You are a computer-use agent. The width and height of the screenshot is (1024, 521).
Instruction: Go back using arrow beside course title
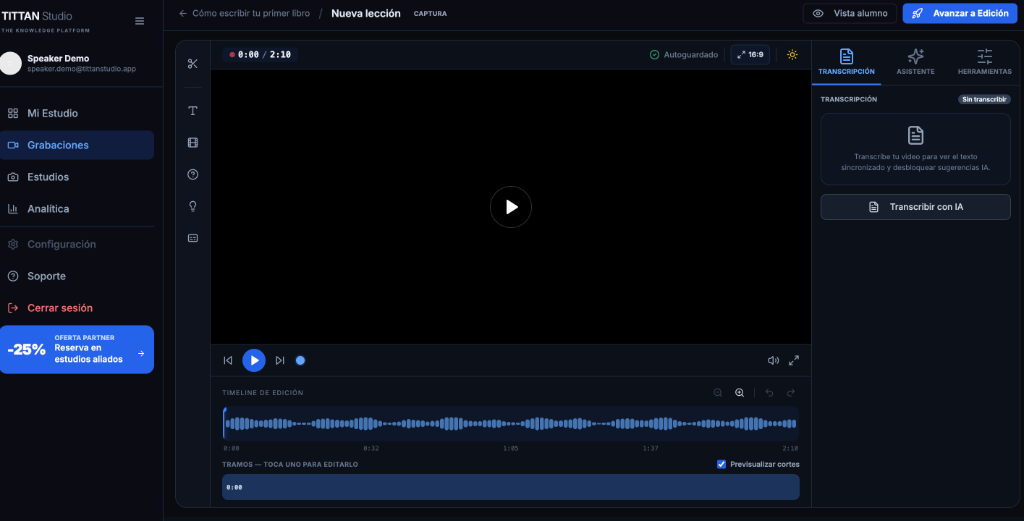pyautogui.click(x=183, y=13)
